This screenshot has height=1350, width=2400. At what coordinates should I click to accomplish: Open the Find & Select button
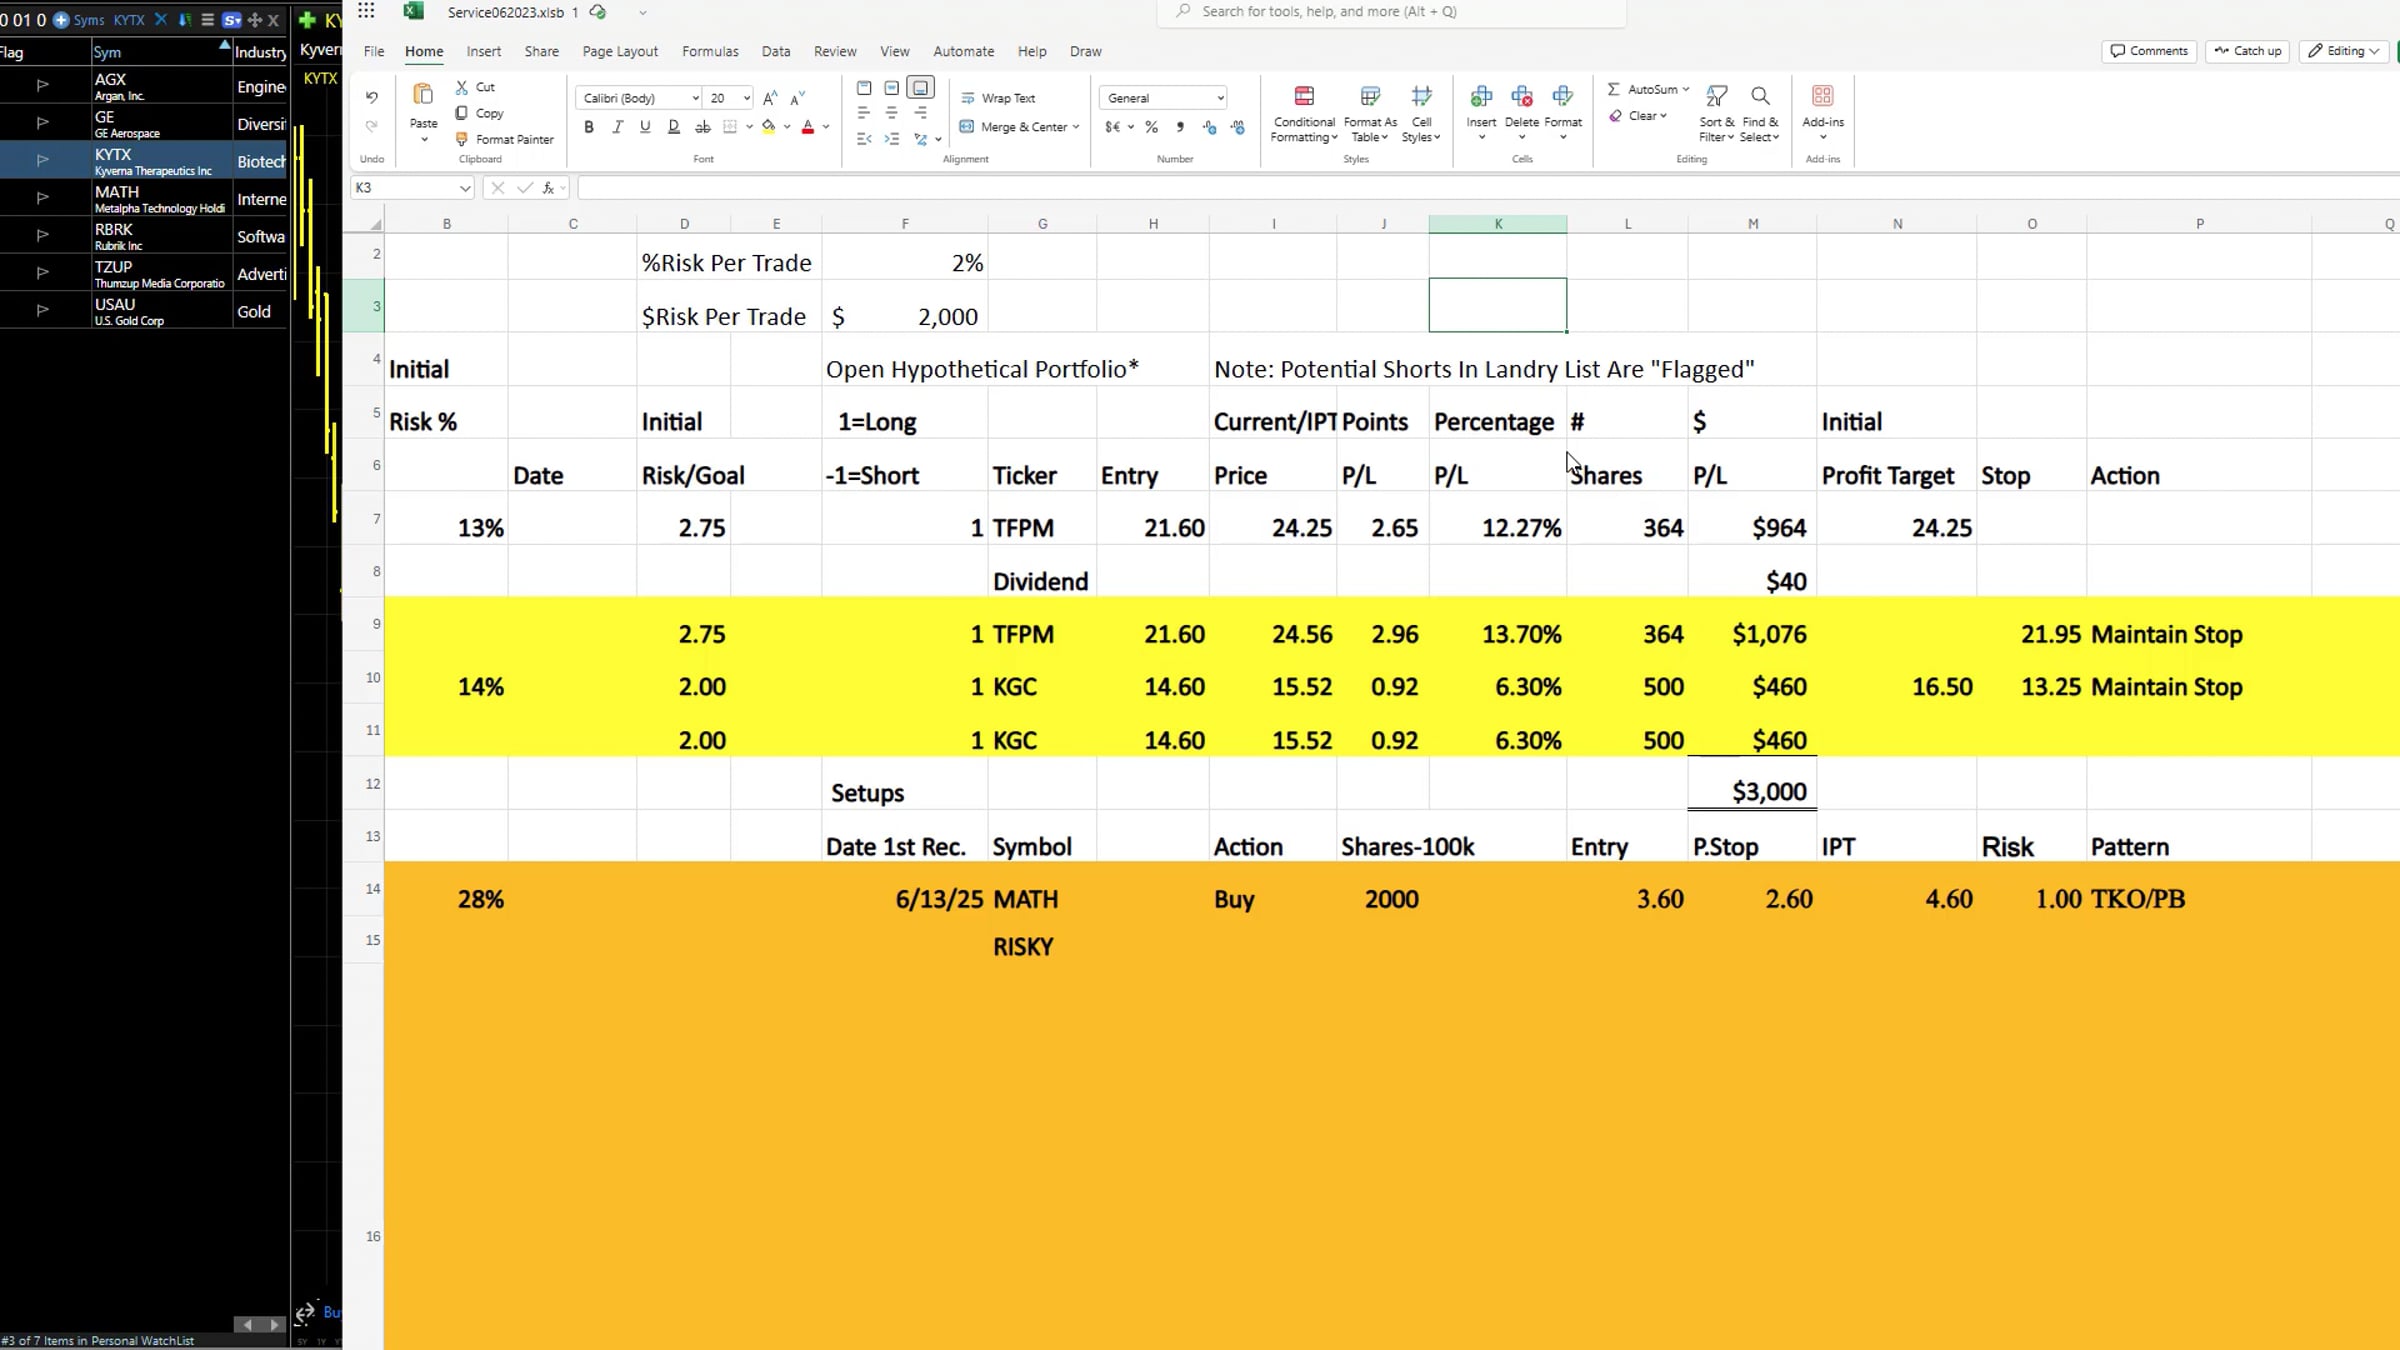(1760, 114)
